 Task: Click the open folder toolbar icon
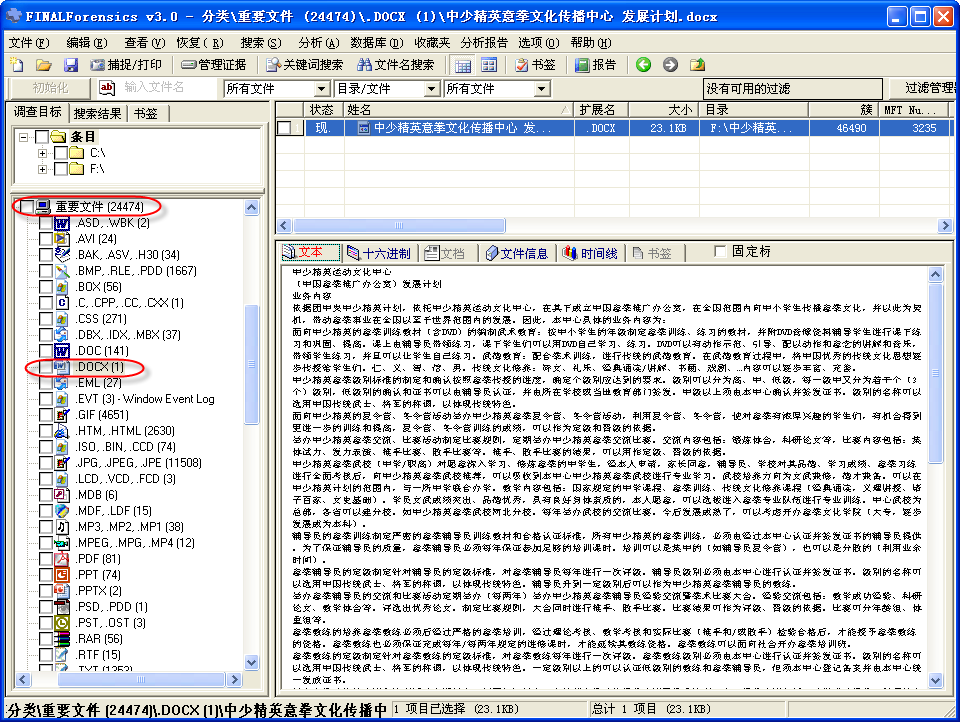pyautogui.click(x=43, y=64)
